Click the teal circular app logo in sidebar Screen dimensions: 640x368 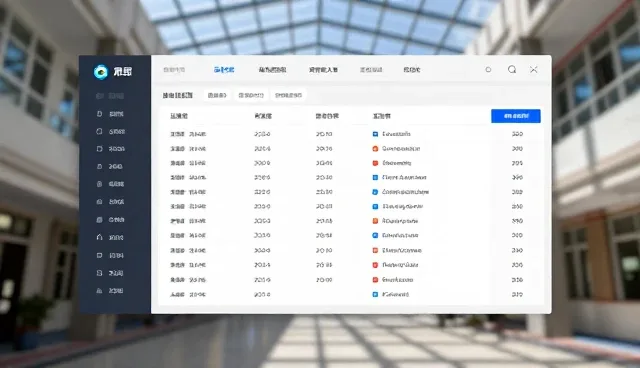tap(100, 72)
